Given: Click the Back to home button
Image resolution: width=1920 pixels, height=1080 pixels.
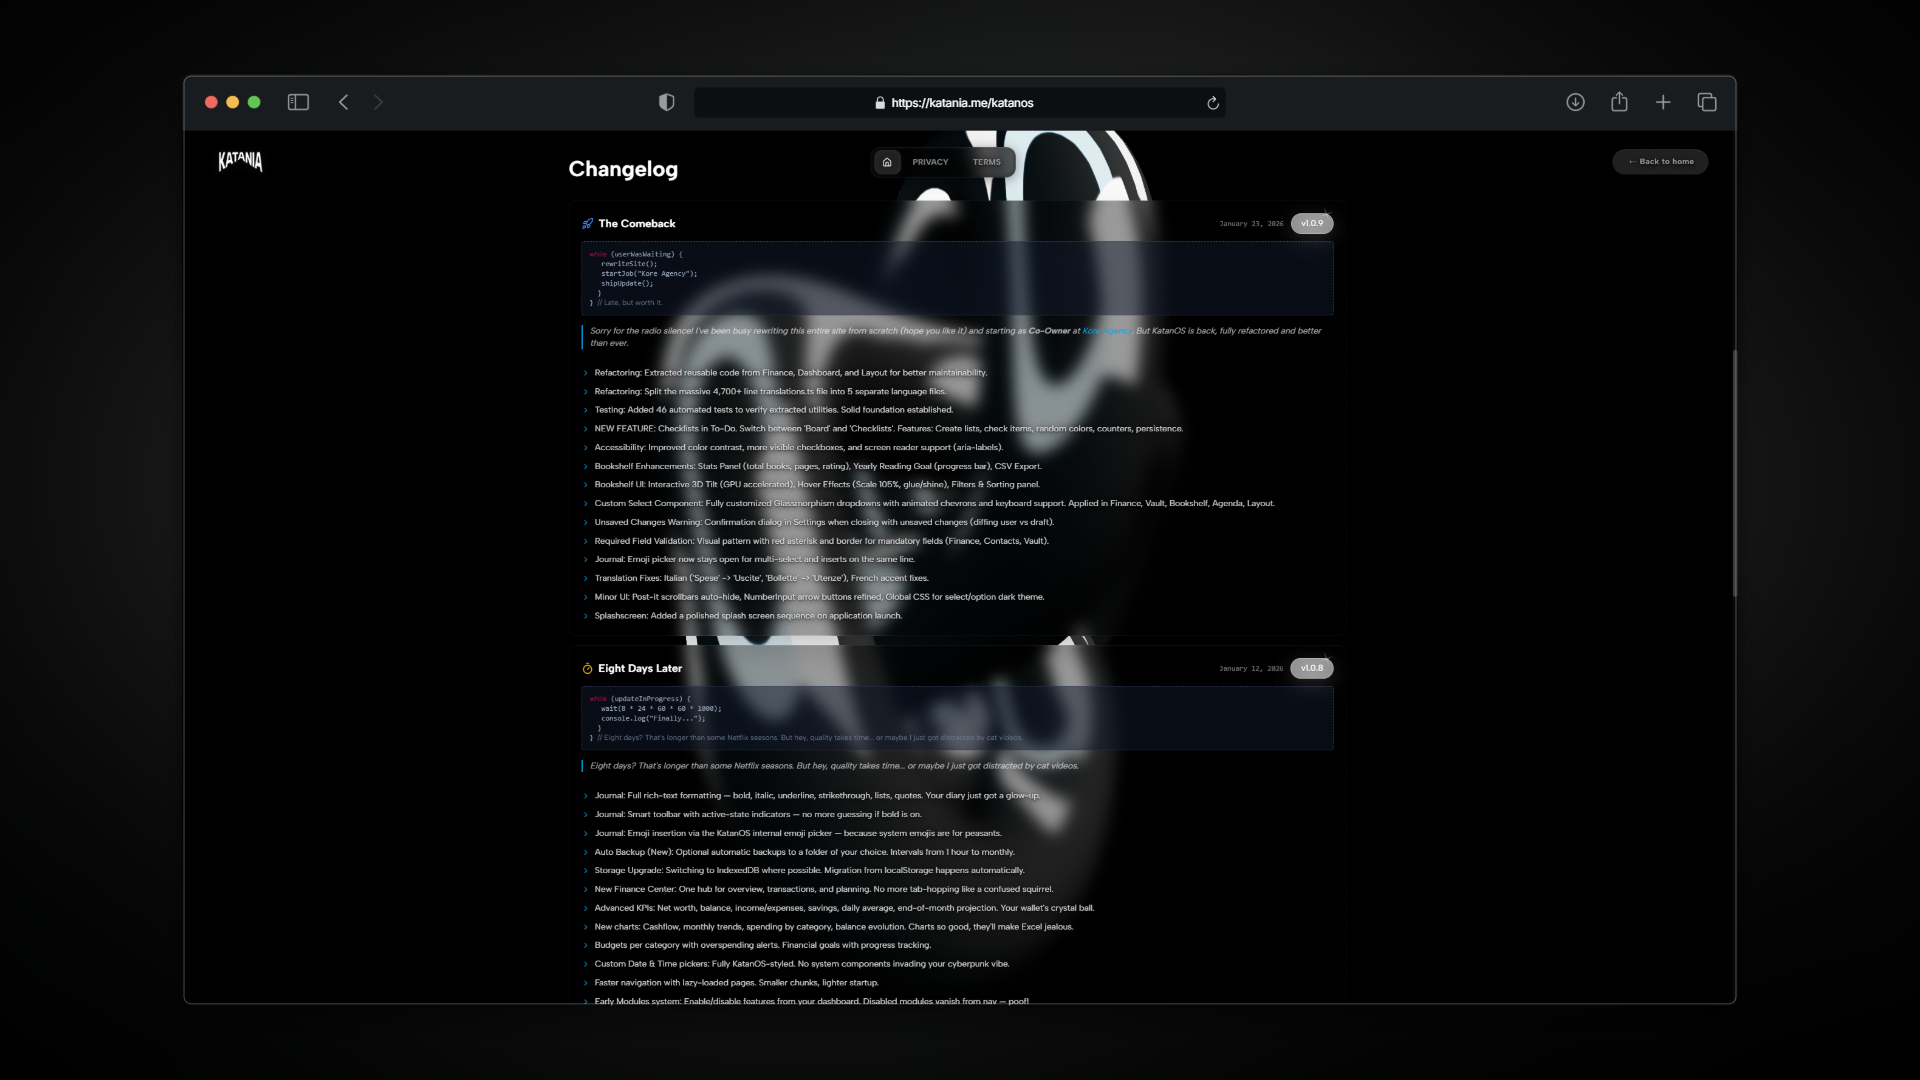Looking at the screenshot, I should click(x=1660, y=162).
